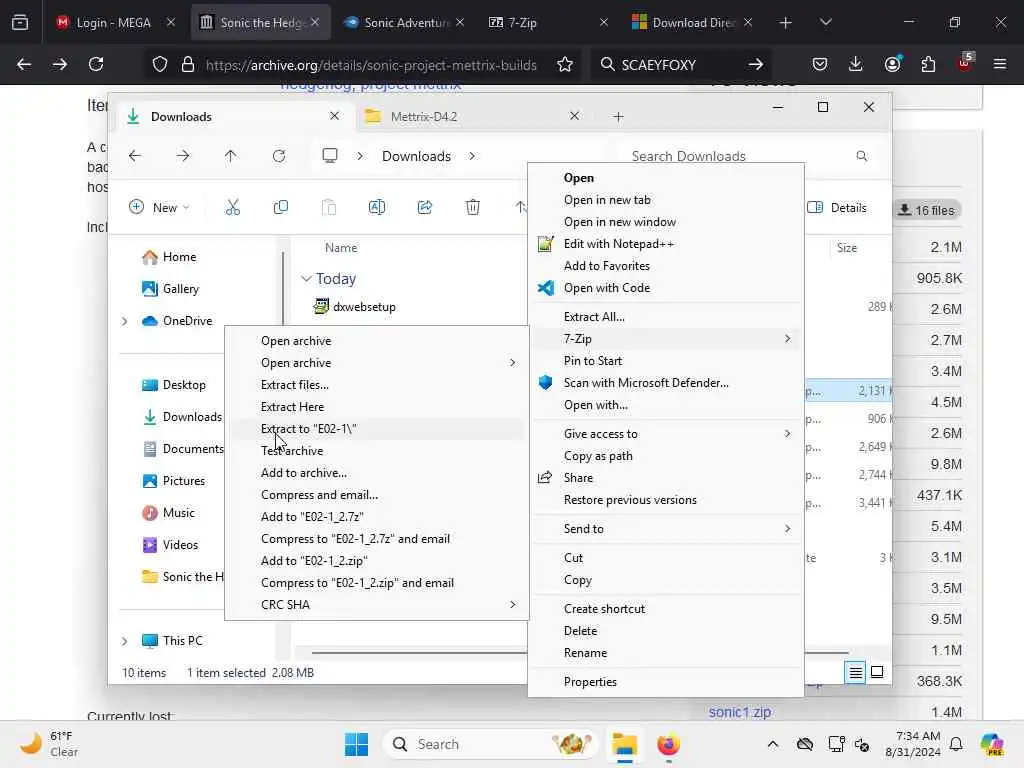Screen dimensions: 1024x768
Task: Click Explorer's Forward arrow
Action: [x=183, y=156]
